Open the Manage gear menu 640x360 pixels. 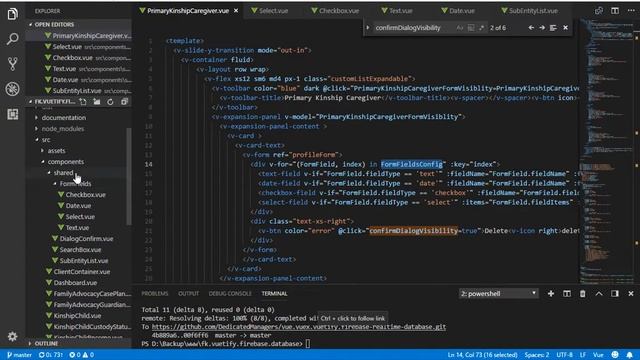[x=13, y=336]
